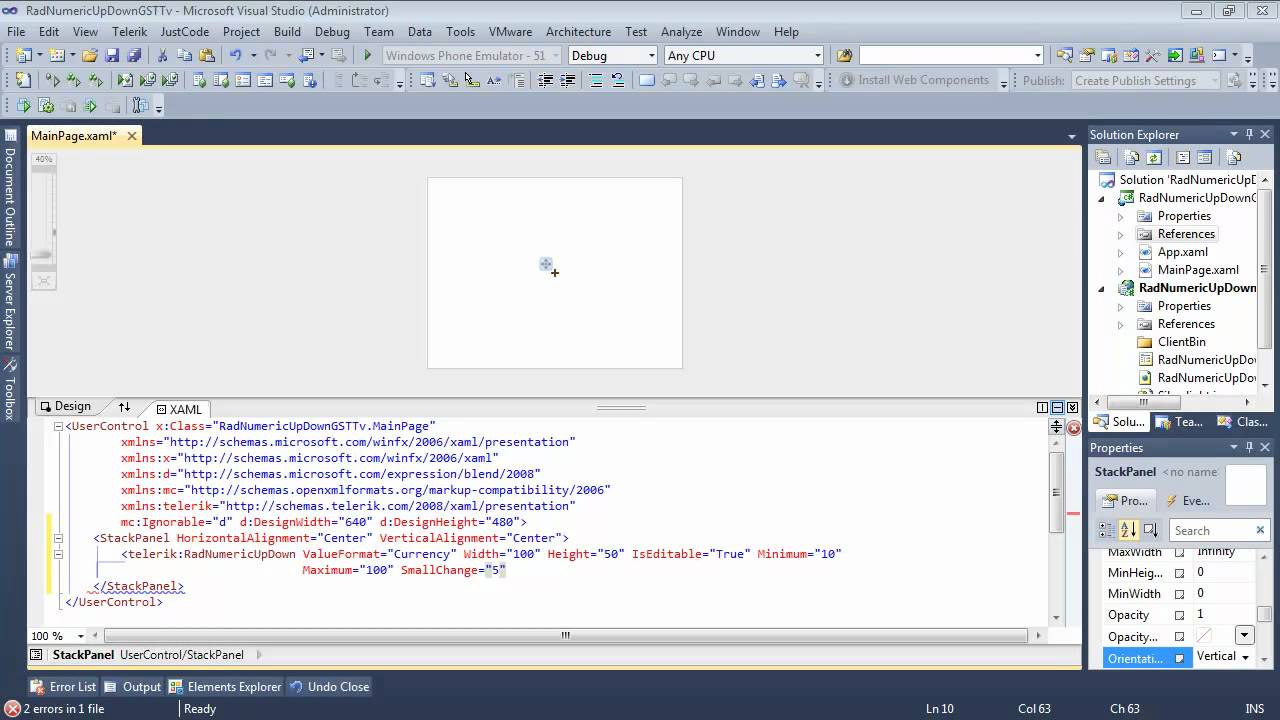Toggle the Orientation property marker

tap(1179, 658)
